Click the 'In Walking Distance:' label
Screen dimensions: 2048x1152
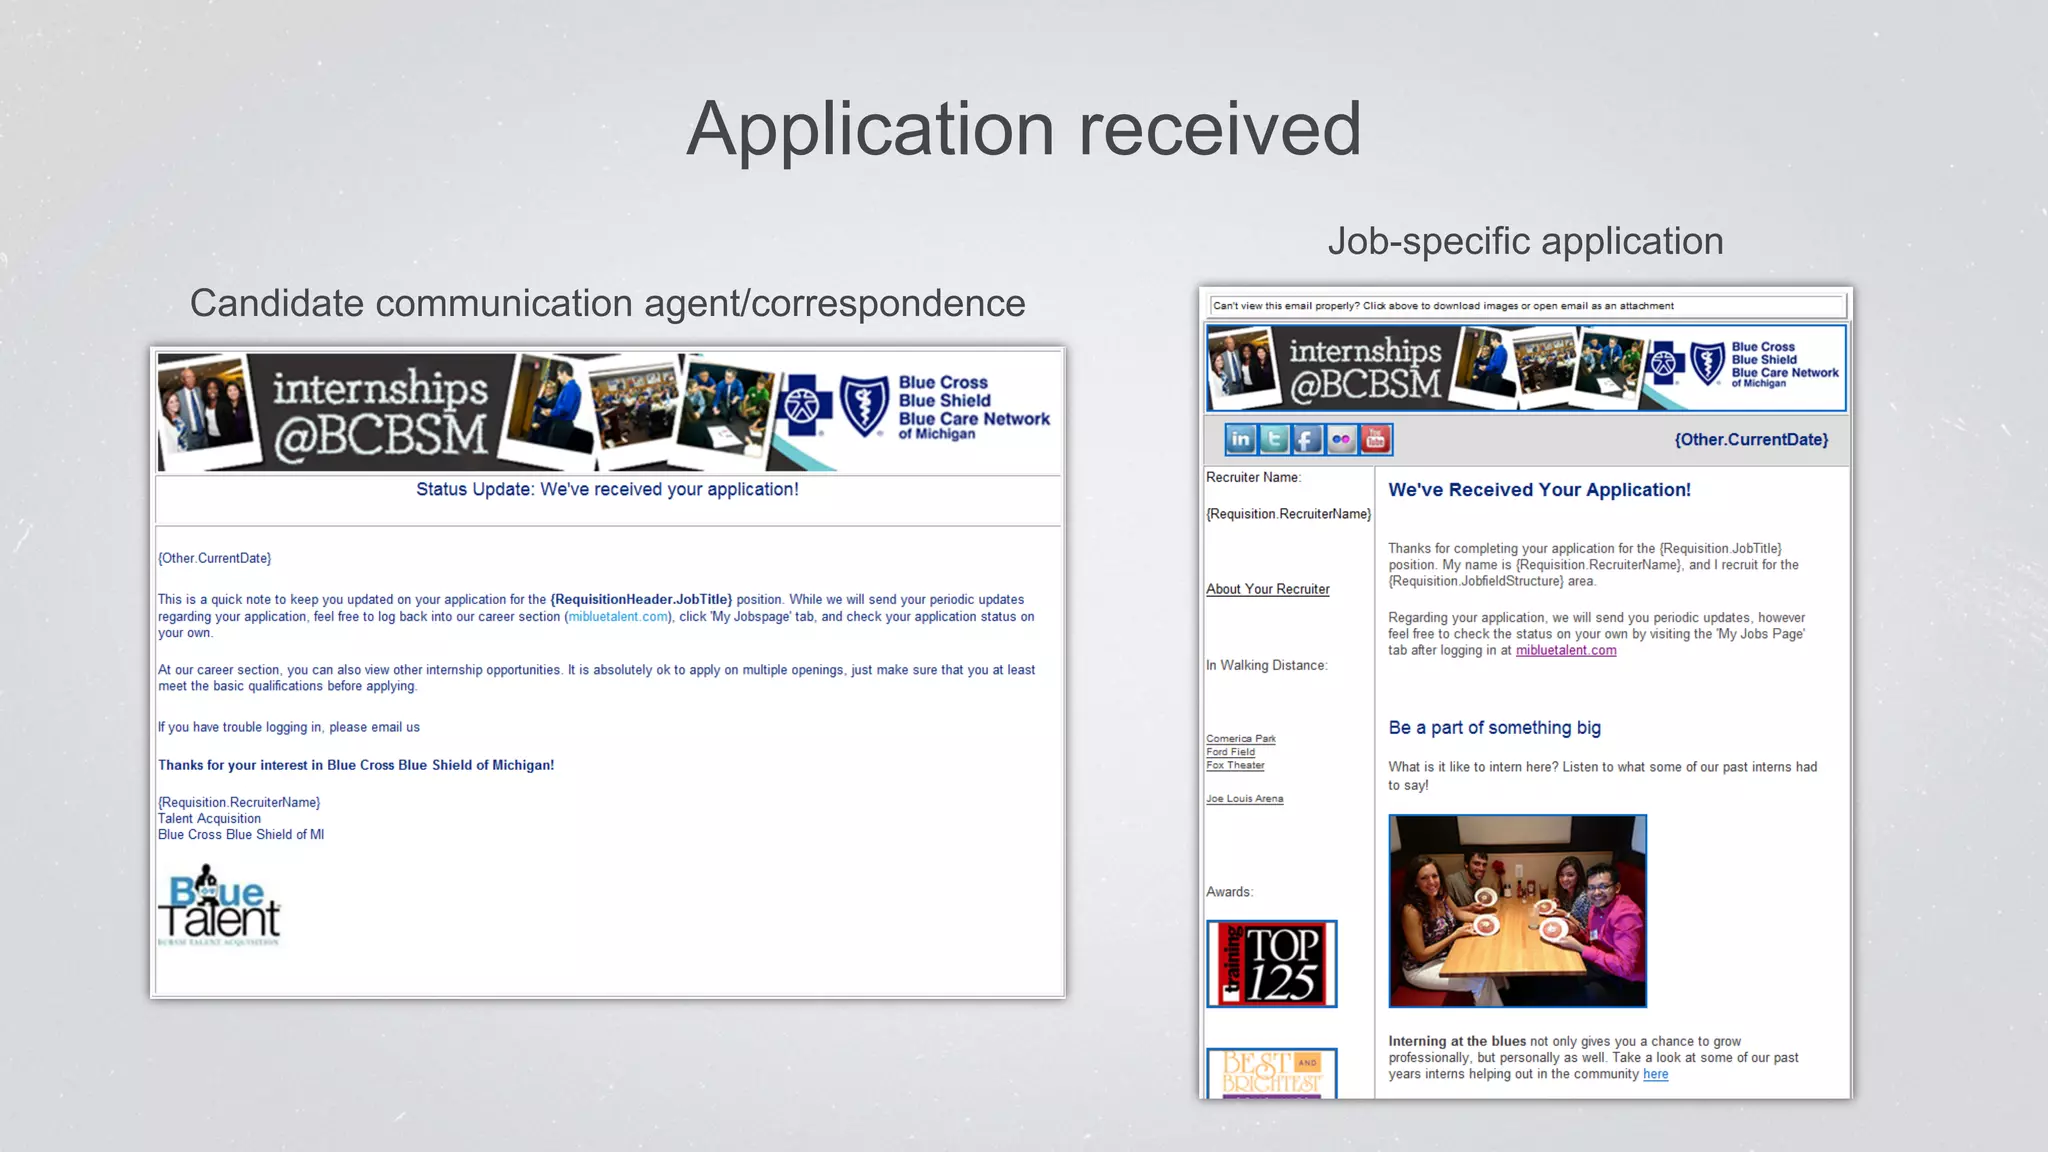pyautogui.click(x=1267, y=666)
